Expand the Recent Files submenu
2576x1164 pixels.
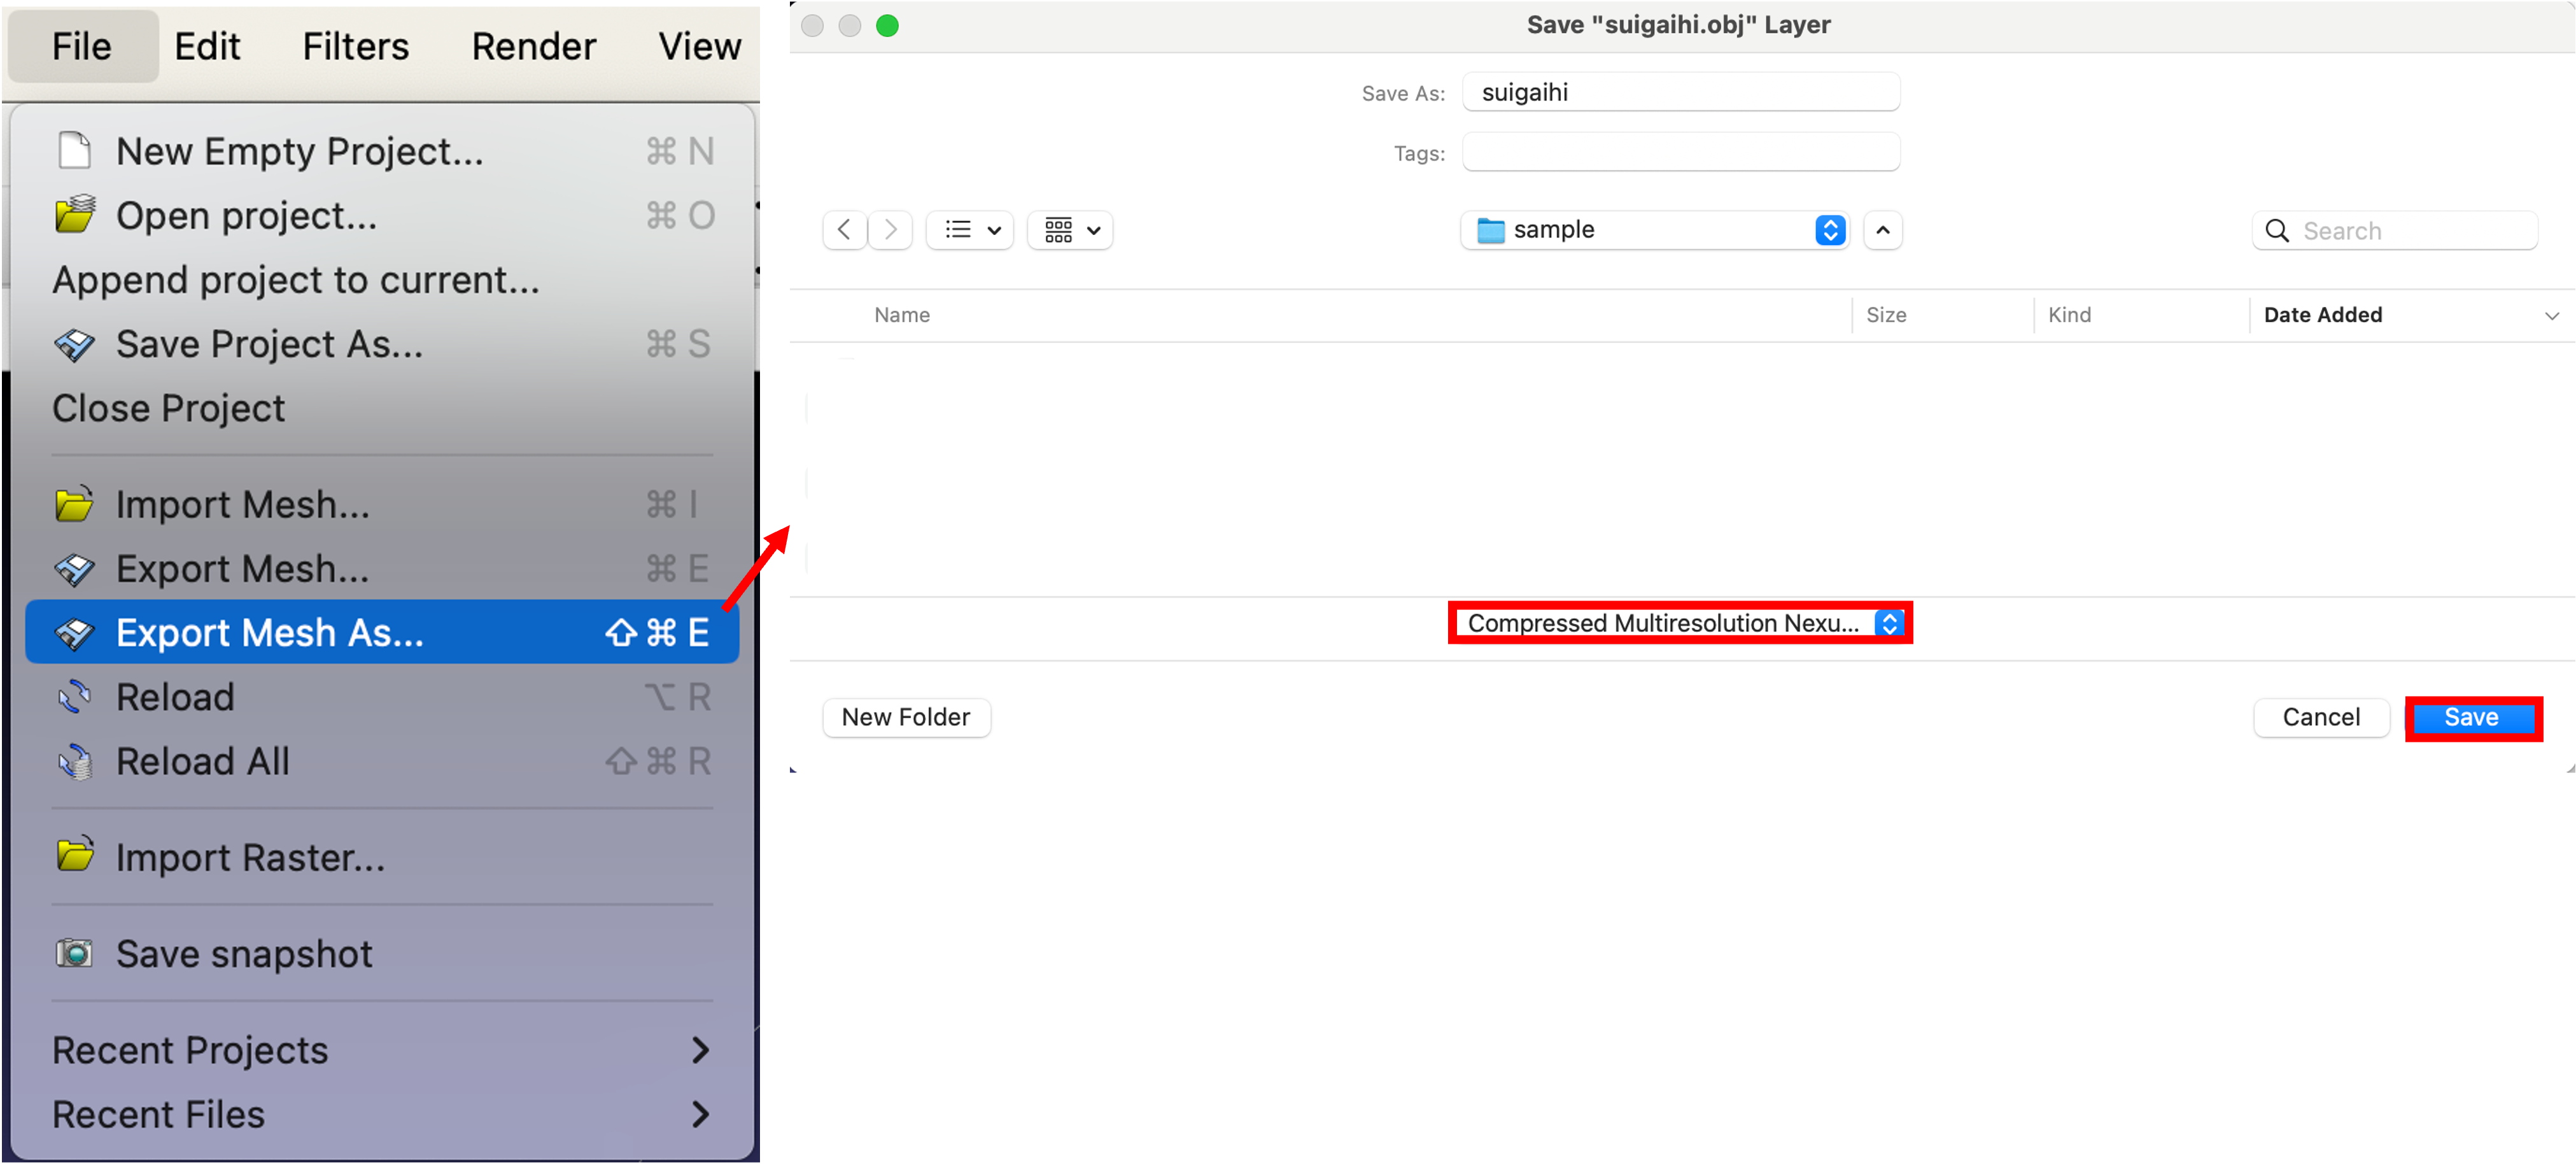[x=382, y=1114]
